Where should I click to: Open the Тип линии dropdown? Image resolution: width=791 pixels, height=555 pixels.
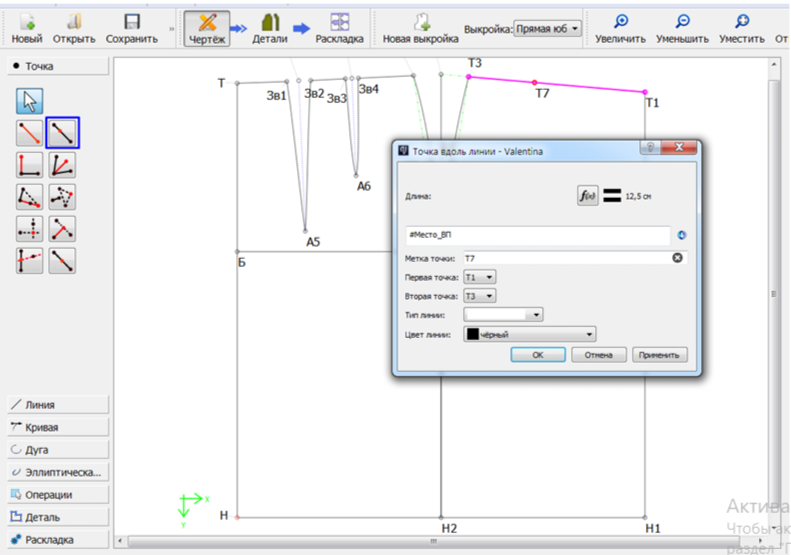click(x=503, y=315)
